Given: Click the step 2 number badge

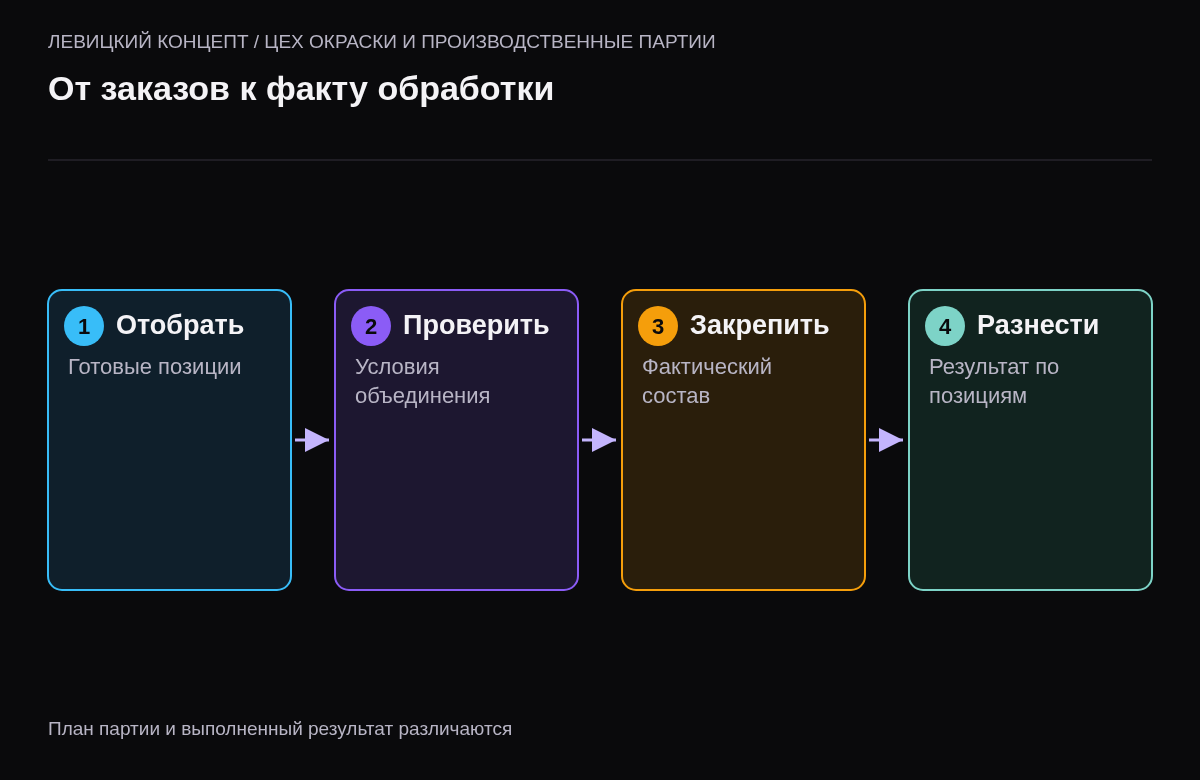Looking at the screenshot, I should 371,326.
